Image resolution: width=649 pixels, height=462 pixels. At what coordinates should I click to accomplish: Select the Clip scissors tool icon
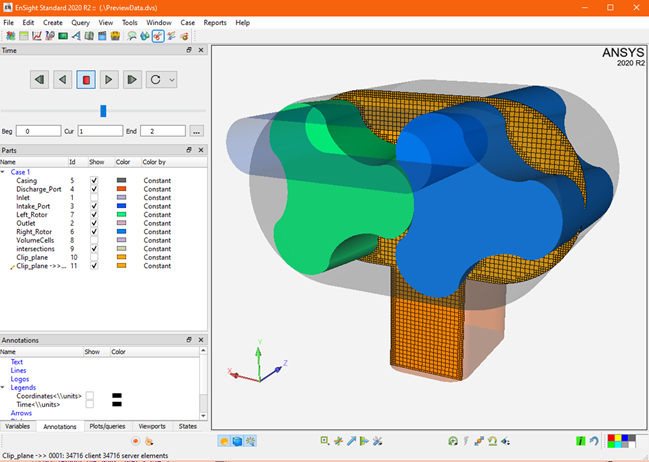158,36
